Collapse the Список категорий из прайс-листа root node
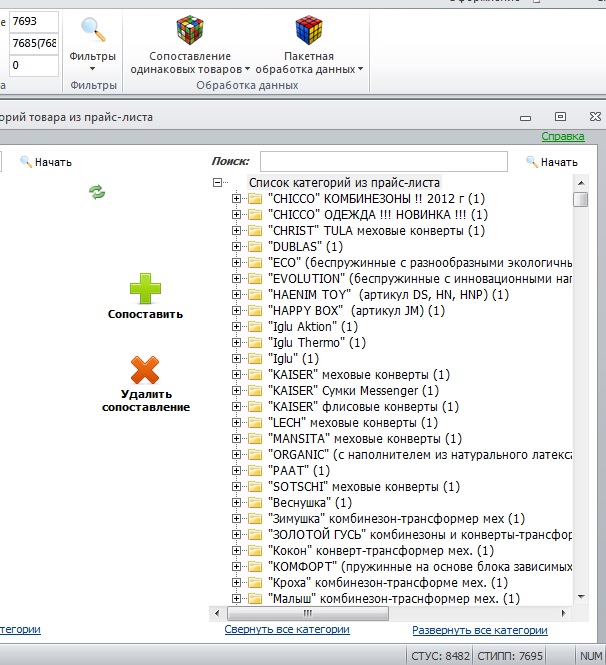This screenshot has height=665, width=606. coord(218,183)
